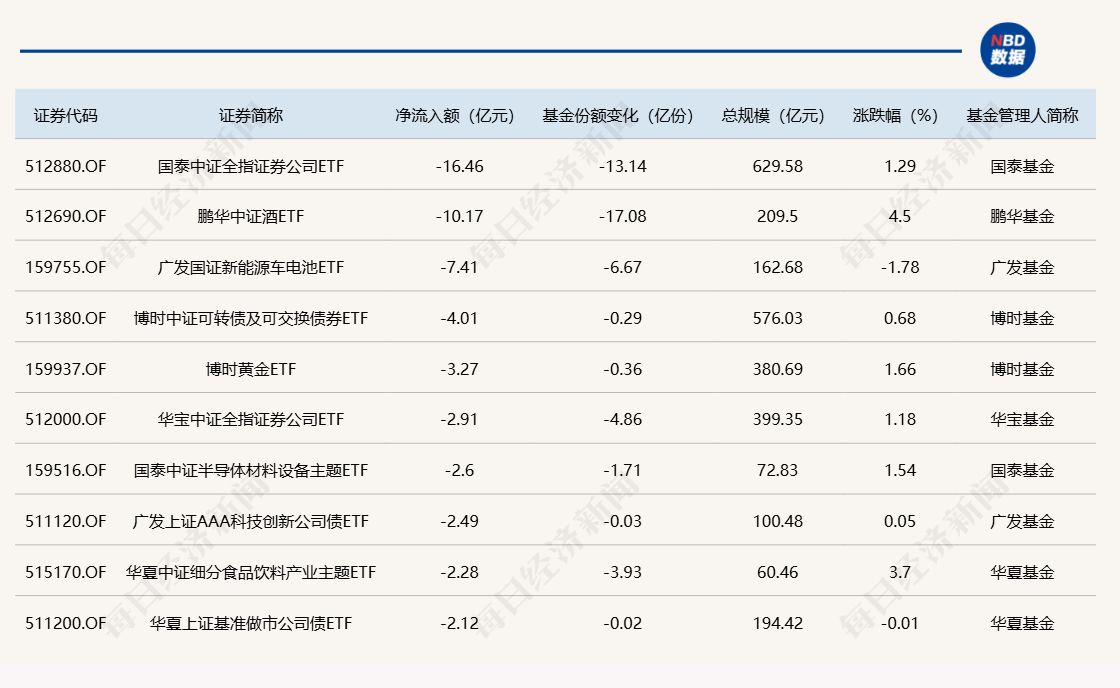Click 广发基金 in the 159755.OF row
The width and height of the screenshot is (1120, 688).
1022,267
